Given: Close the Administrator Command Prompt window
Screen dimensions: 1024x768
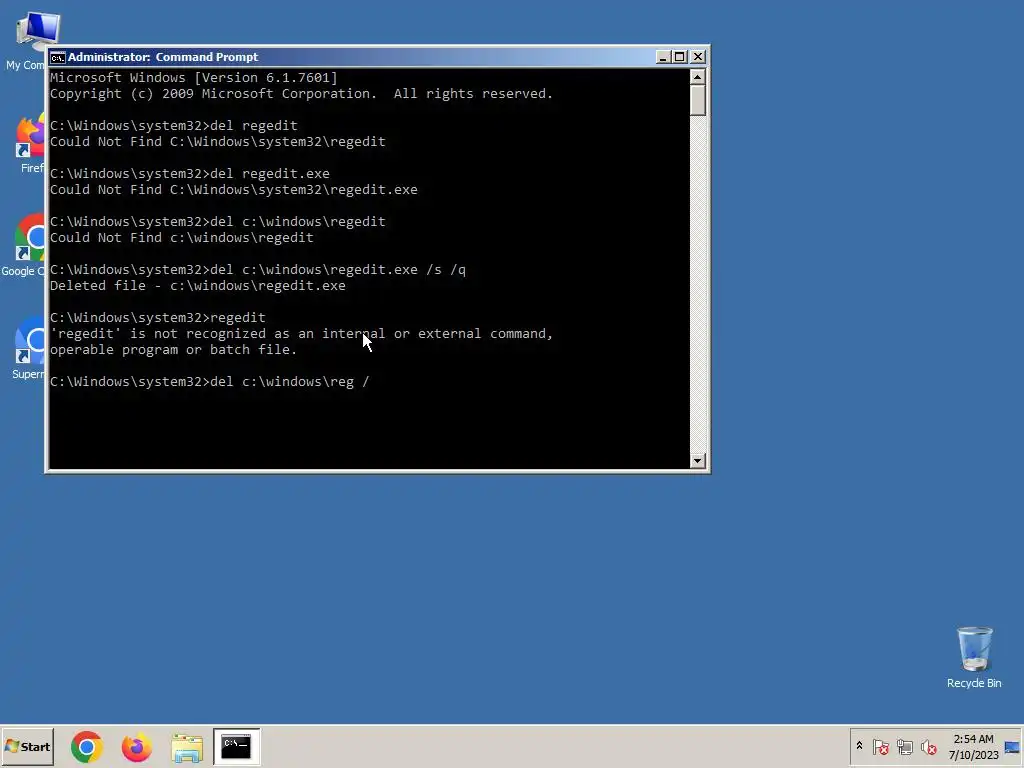Looking at the screenshot, I should 697,57.
